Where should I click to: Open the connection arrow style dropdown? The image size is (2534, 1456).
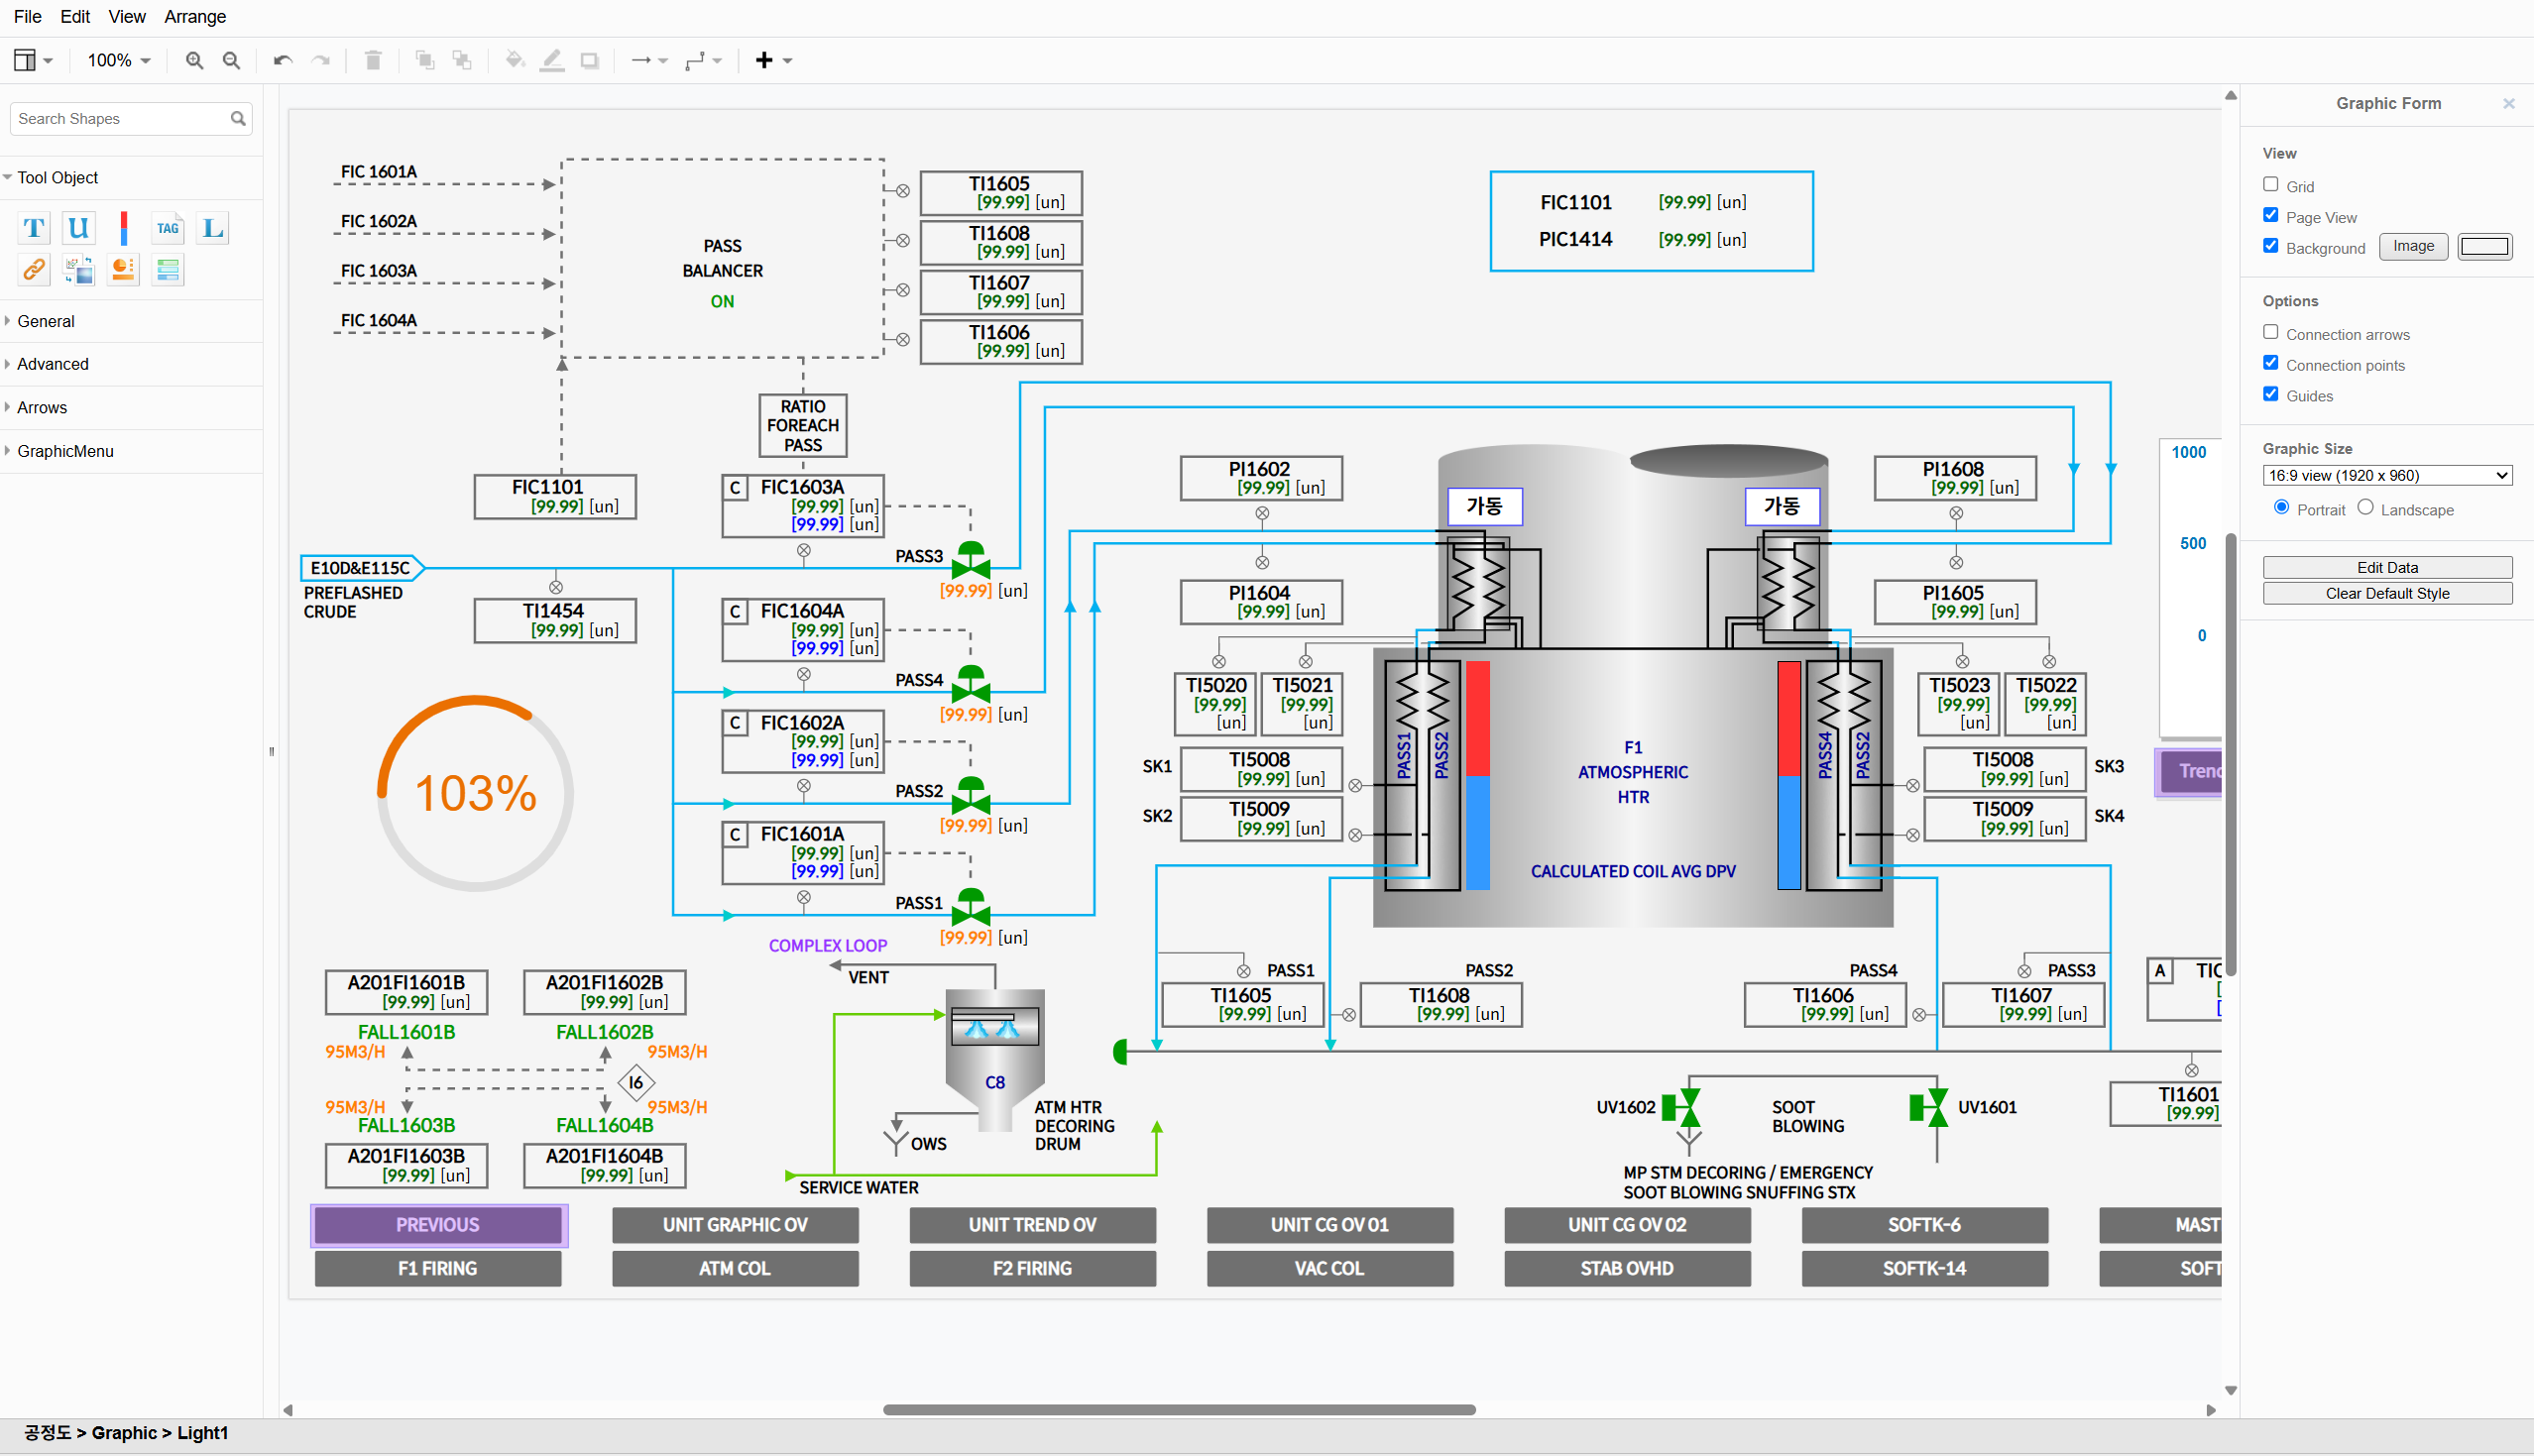click(x=649, y=61)
